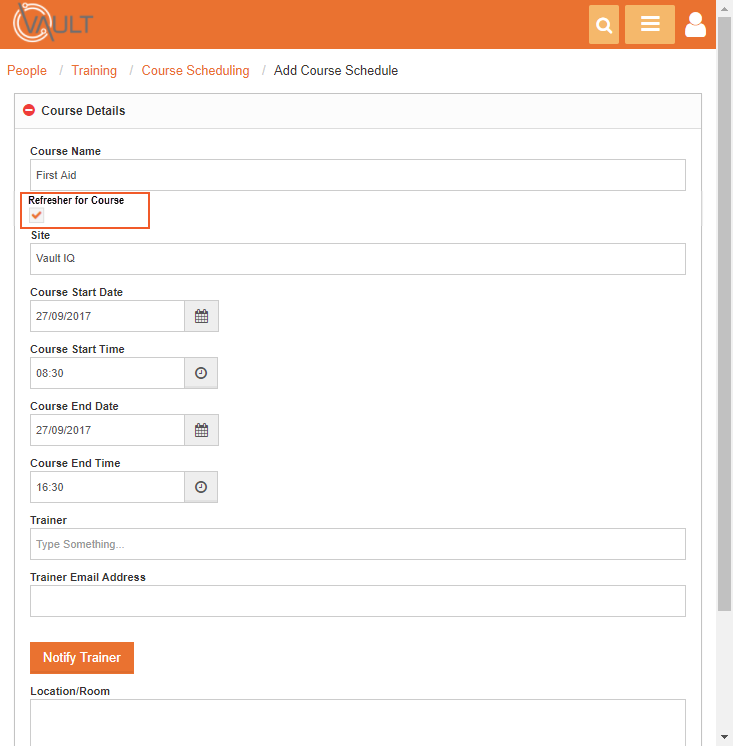Click the Location/Room text area
The width and height of the screenshot is (733, 746).
coord(358,722)
